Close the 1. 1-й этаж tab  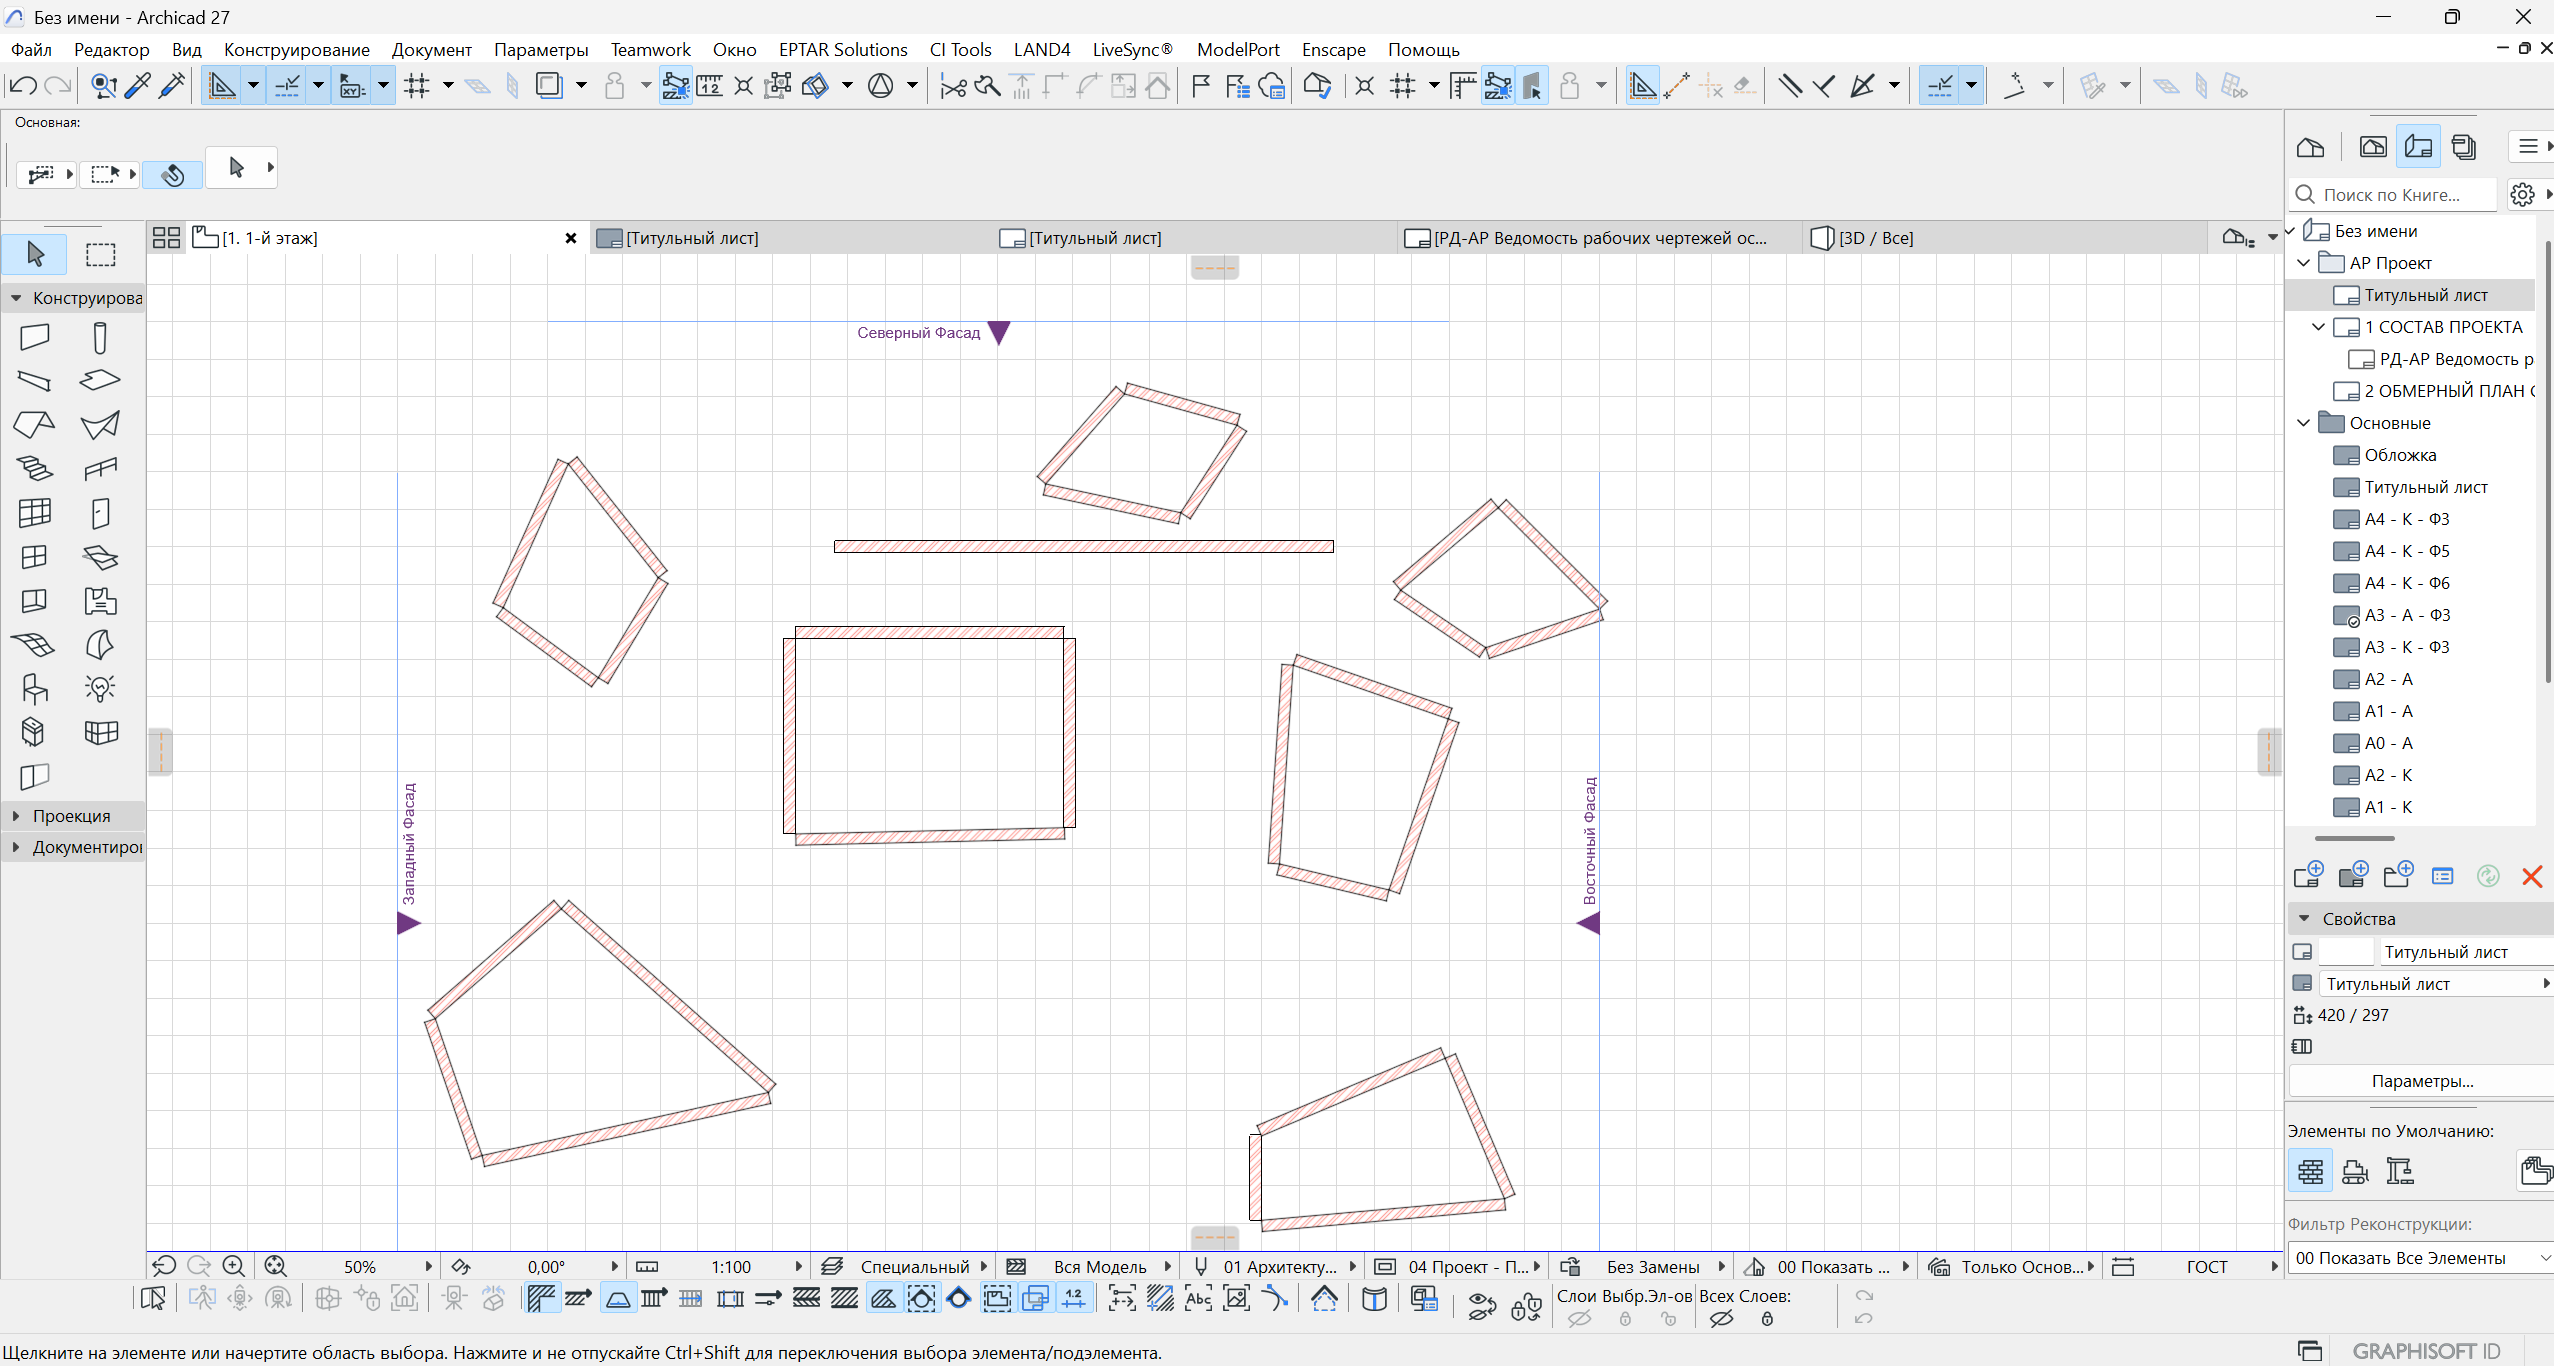[x=571, y=238]
